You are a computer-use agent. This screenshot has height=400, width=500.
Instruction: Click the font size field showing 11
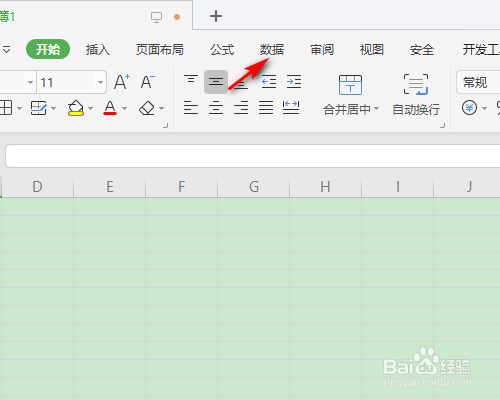tap(67, 82)
